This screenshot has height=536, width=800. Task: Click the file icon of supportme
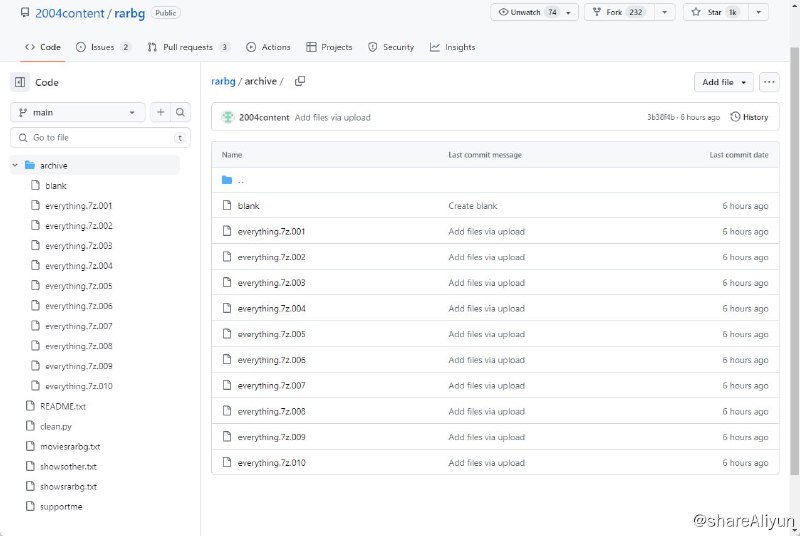30,506
